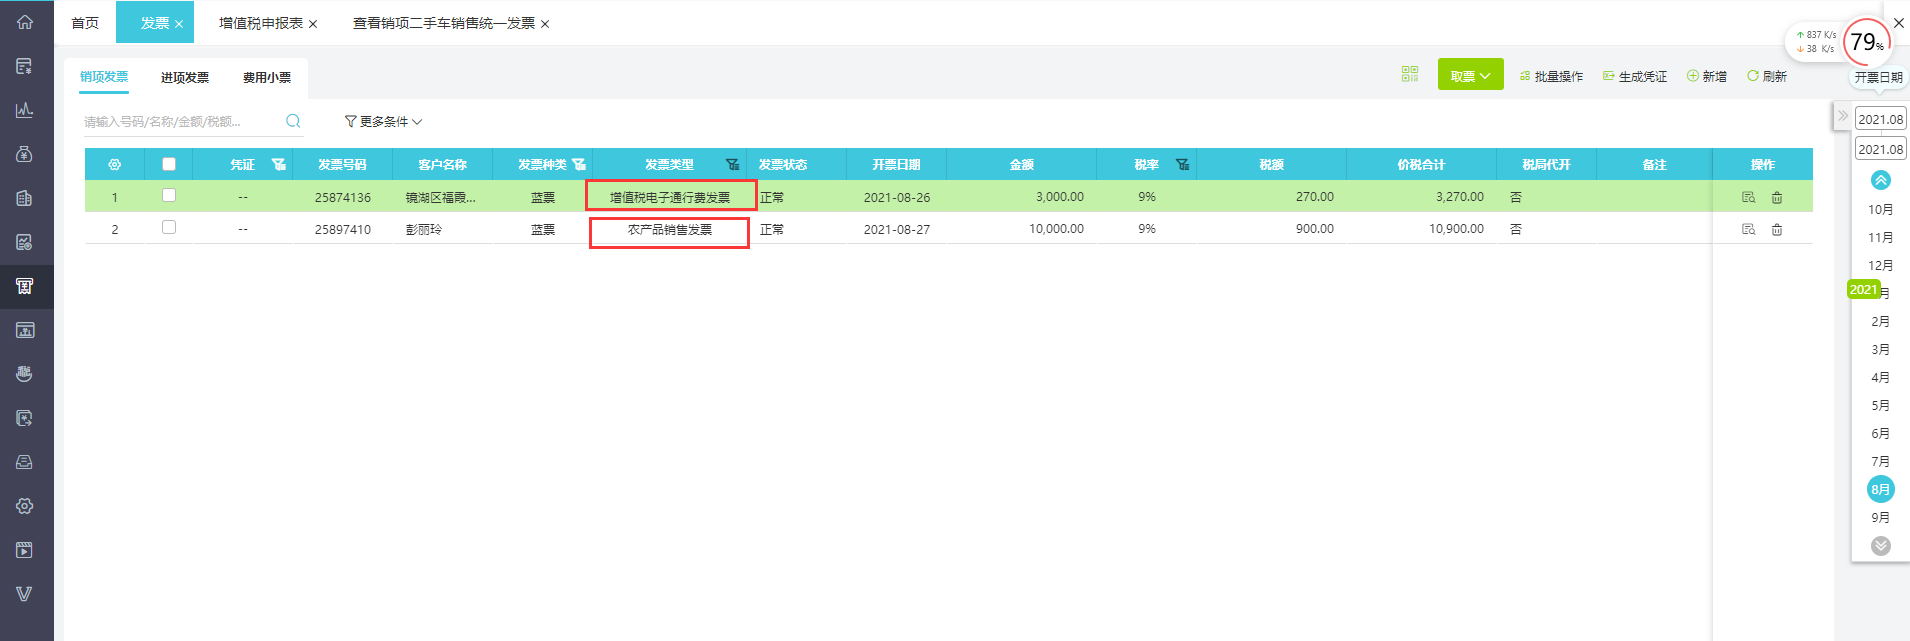Viewport: 1910px width, 641px height.
Task: Switch to 进项发票 tab
Action: (x=185, y=78)
